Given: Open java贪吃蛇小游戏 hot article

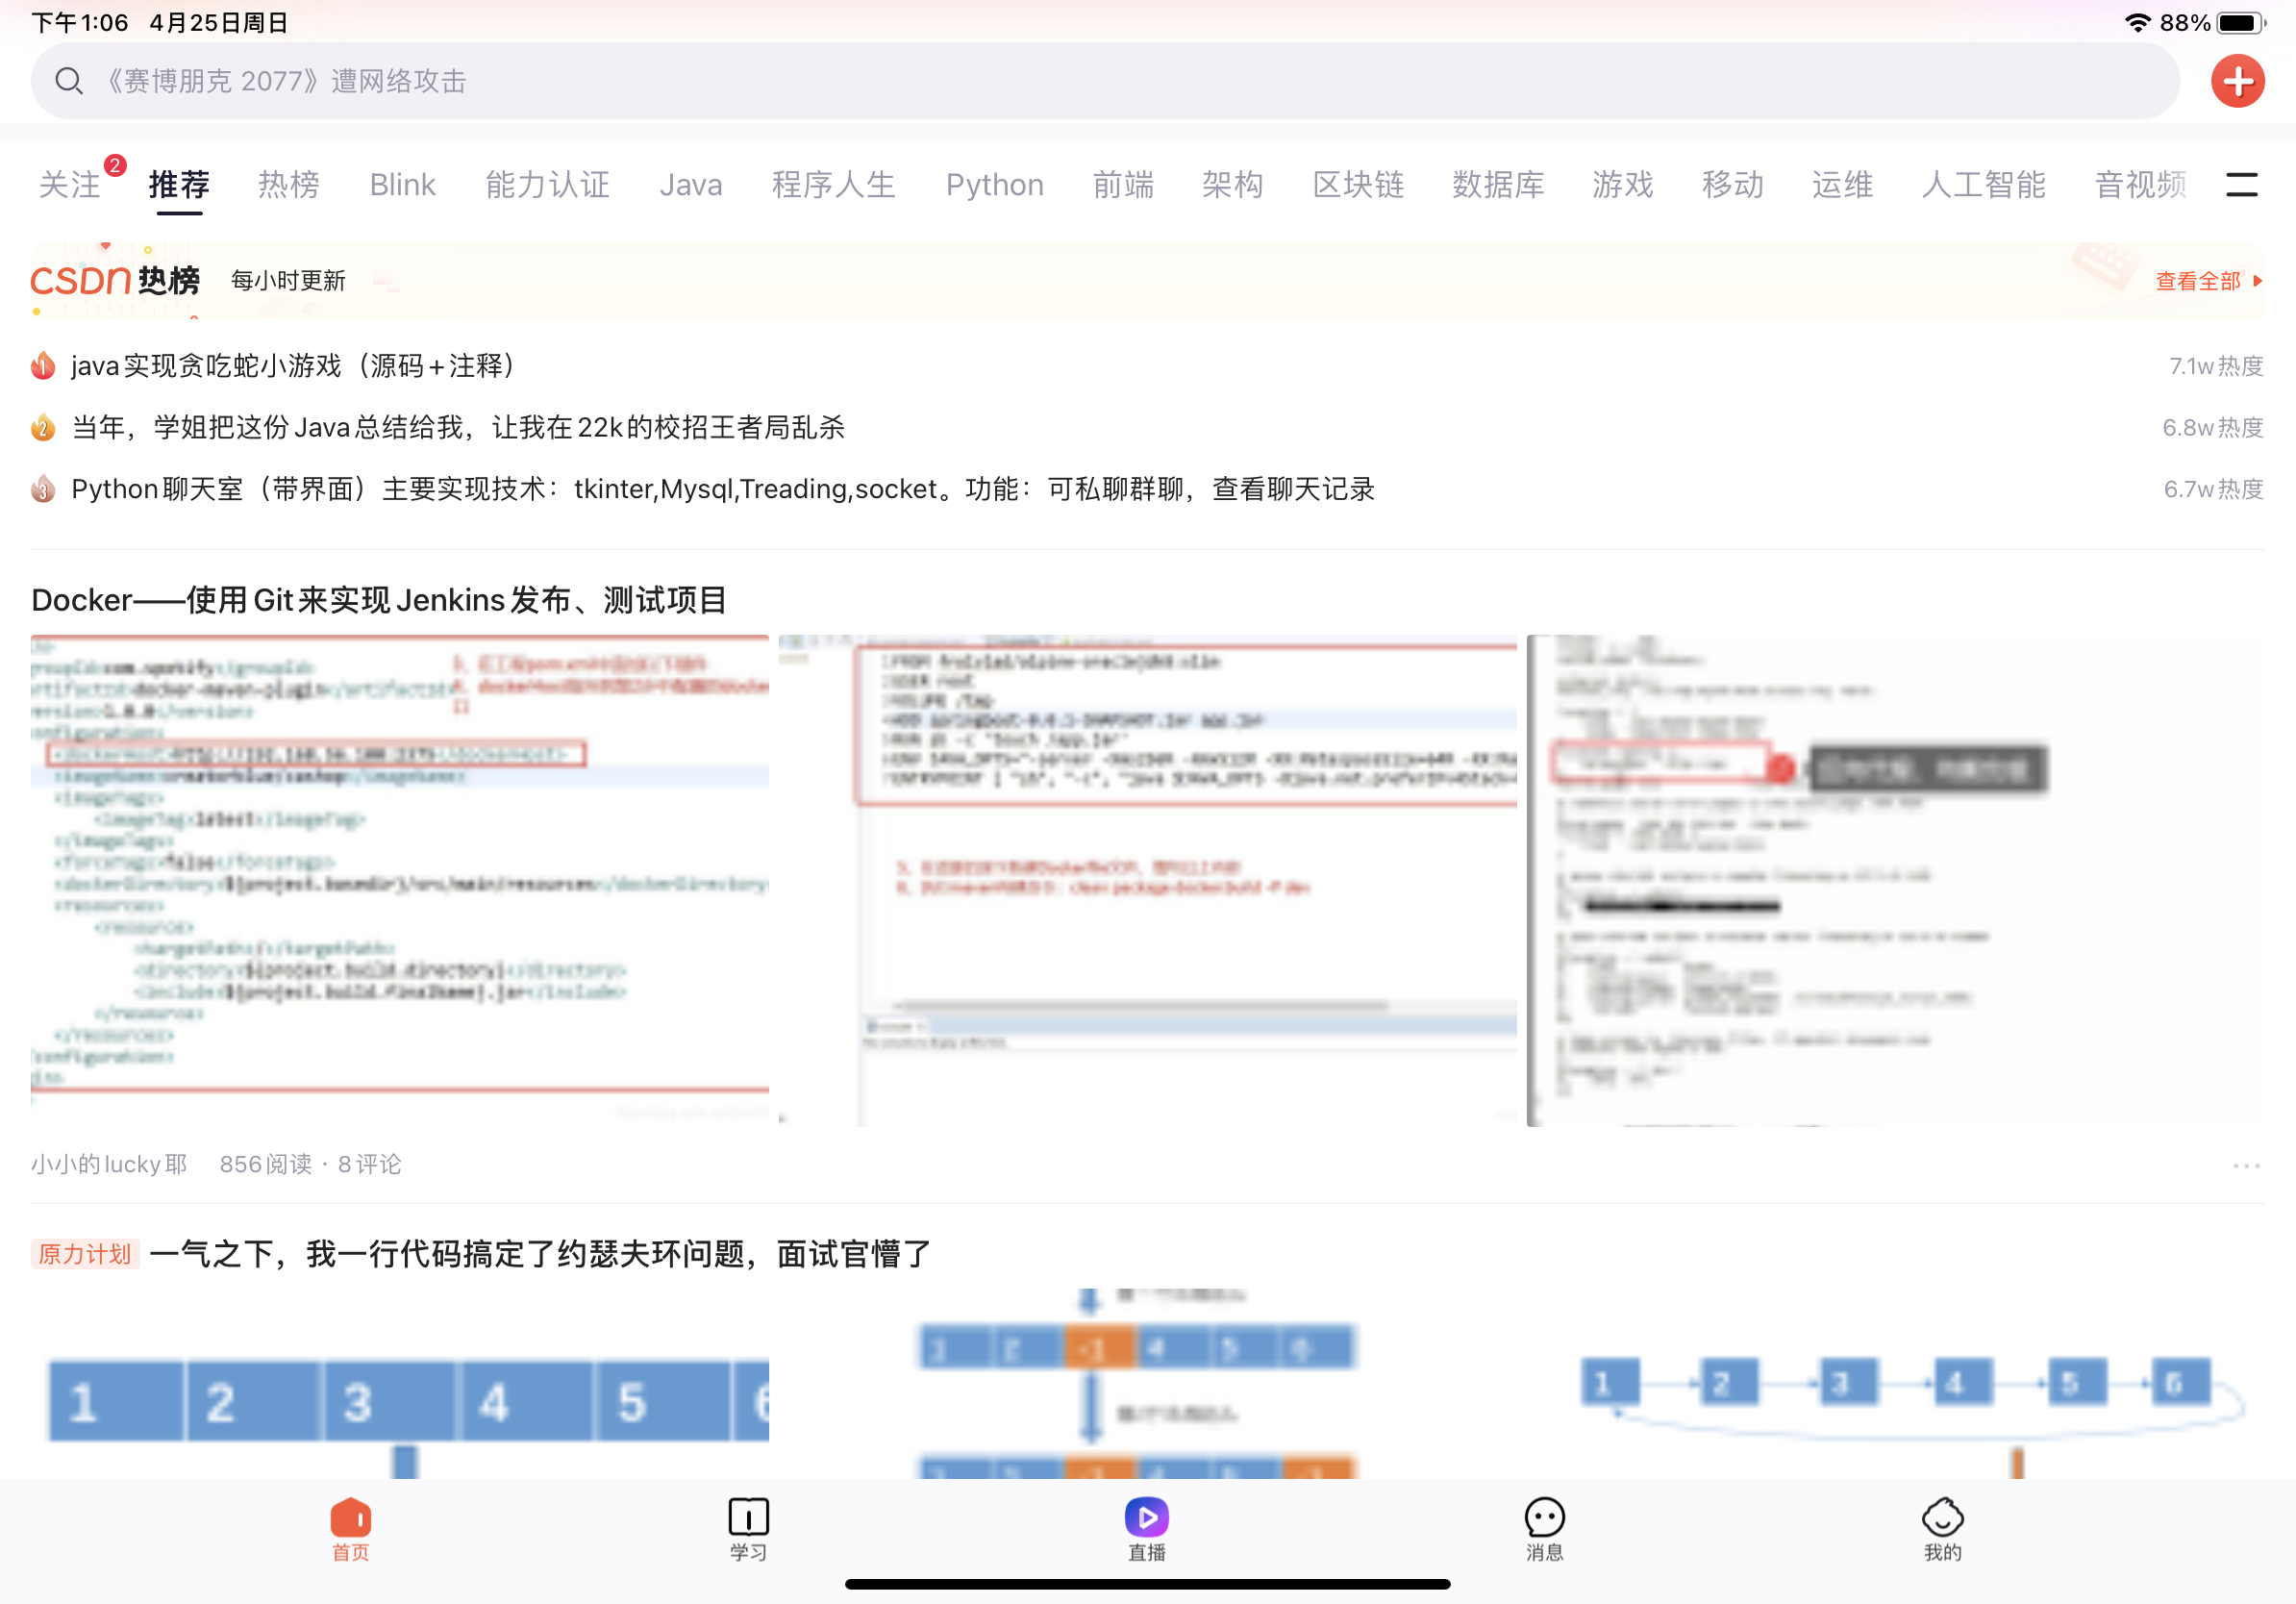Looking at the screenshot, I should click(x=292, y=366).
